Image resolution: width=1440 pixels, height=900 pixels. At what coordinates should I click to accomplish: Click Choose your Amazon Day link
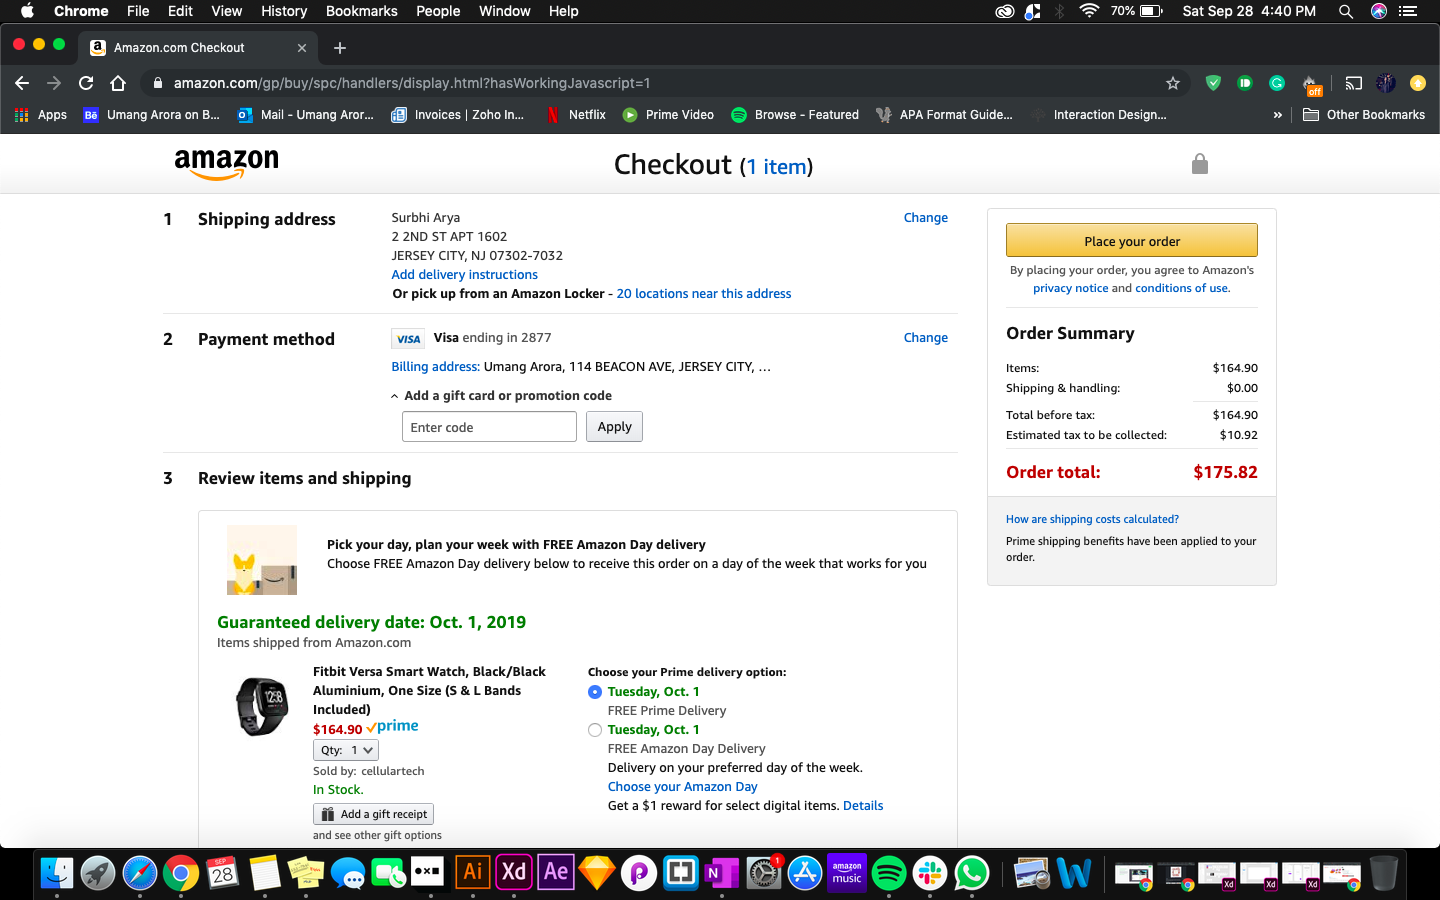point(682,787)
